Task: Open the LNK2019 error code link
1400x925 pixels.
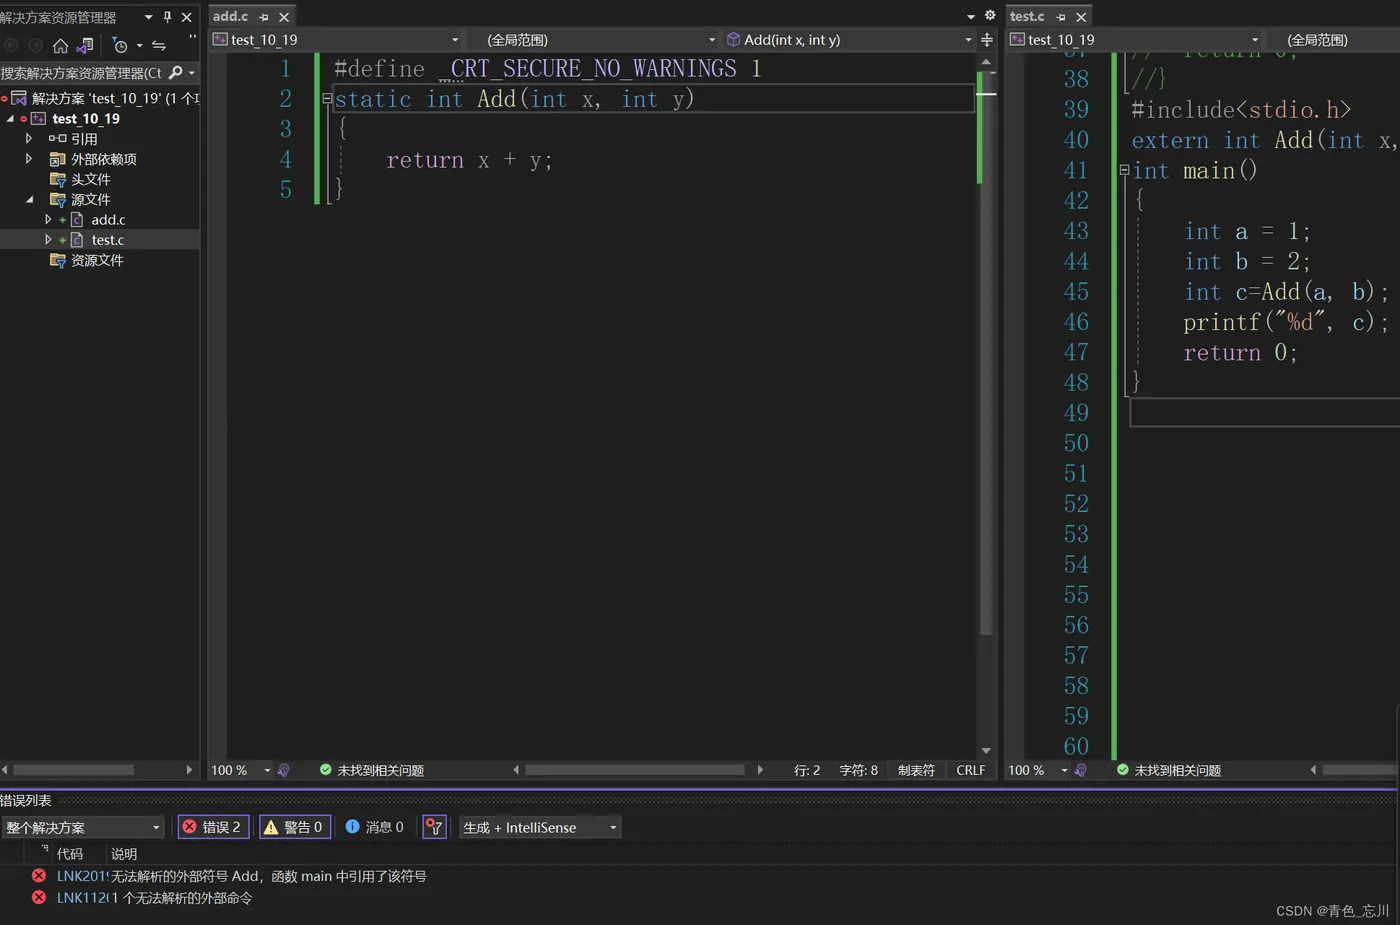Action: 81,876
